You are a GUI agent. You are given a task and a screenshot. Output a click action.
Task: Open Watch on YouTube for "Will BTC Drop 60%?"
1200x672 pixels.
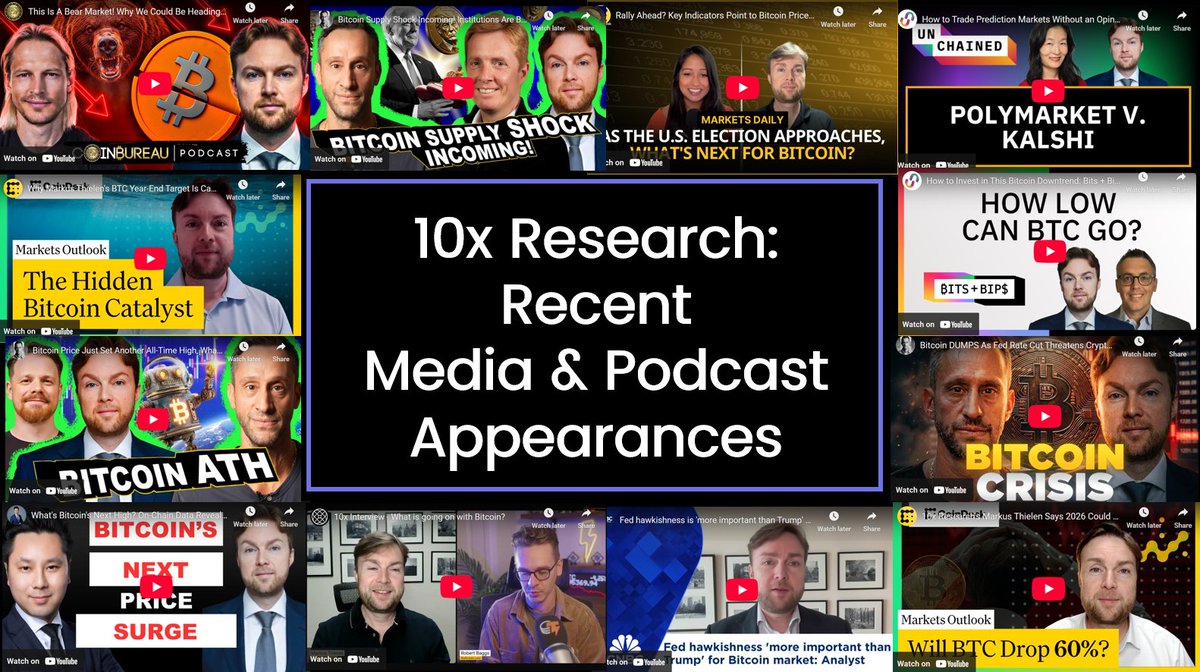931,662
